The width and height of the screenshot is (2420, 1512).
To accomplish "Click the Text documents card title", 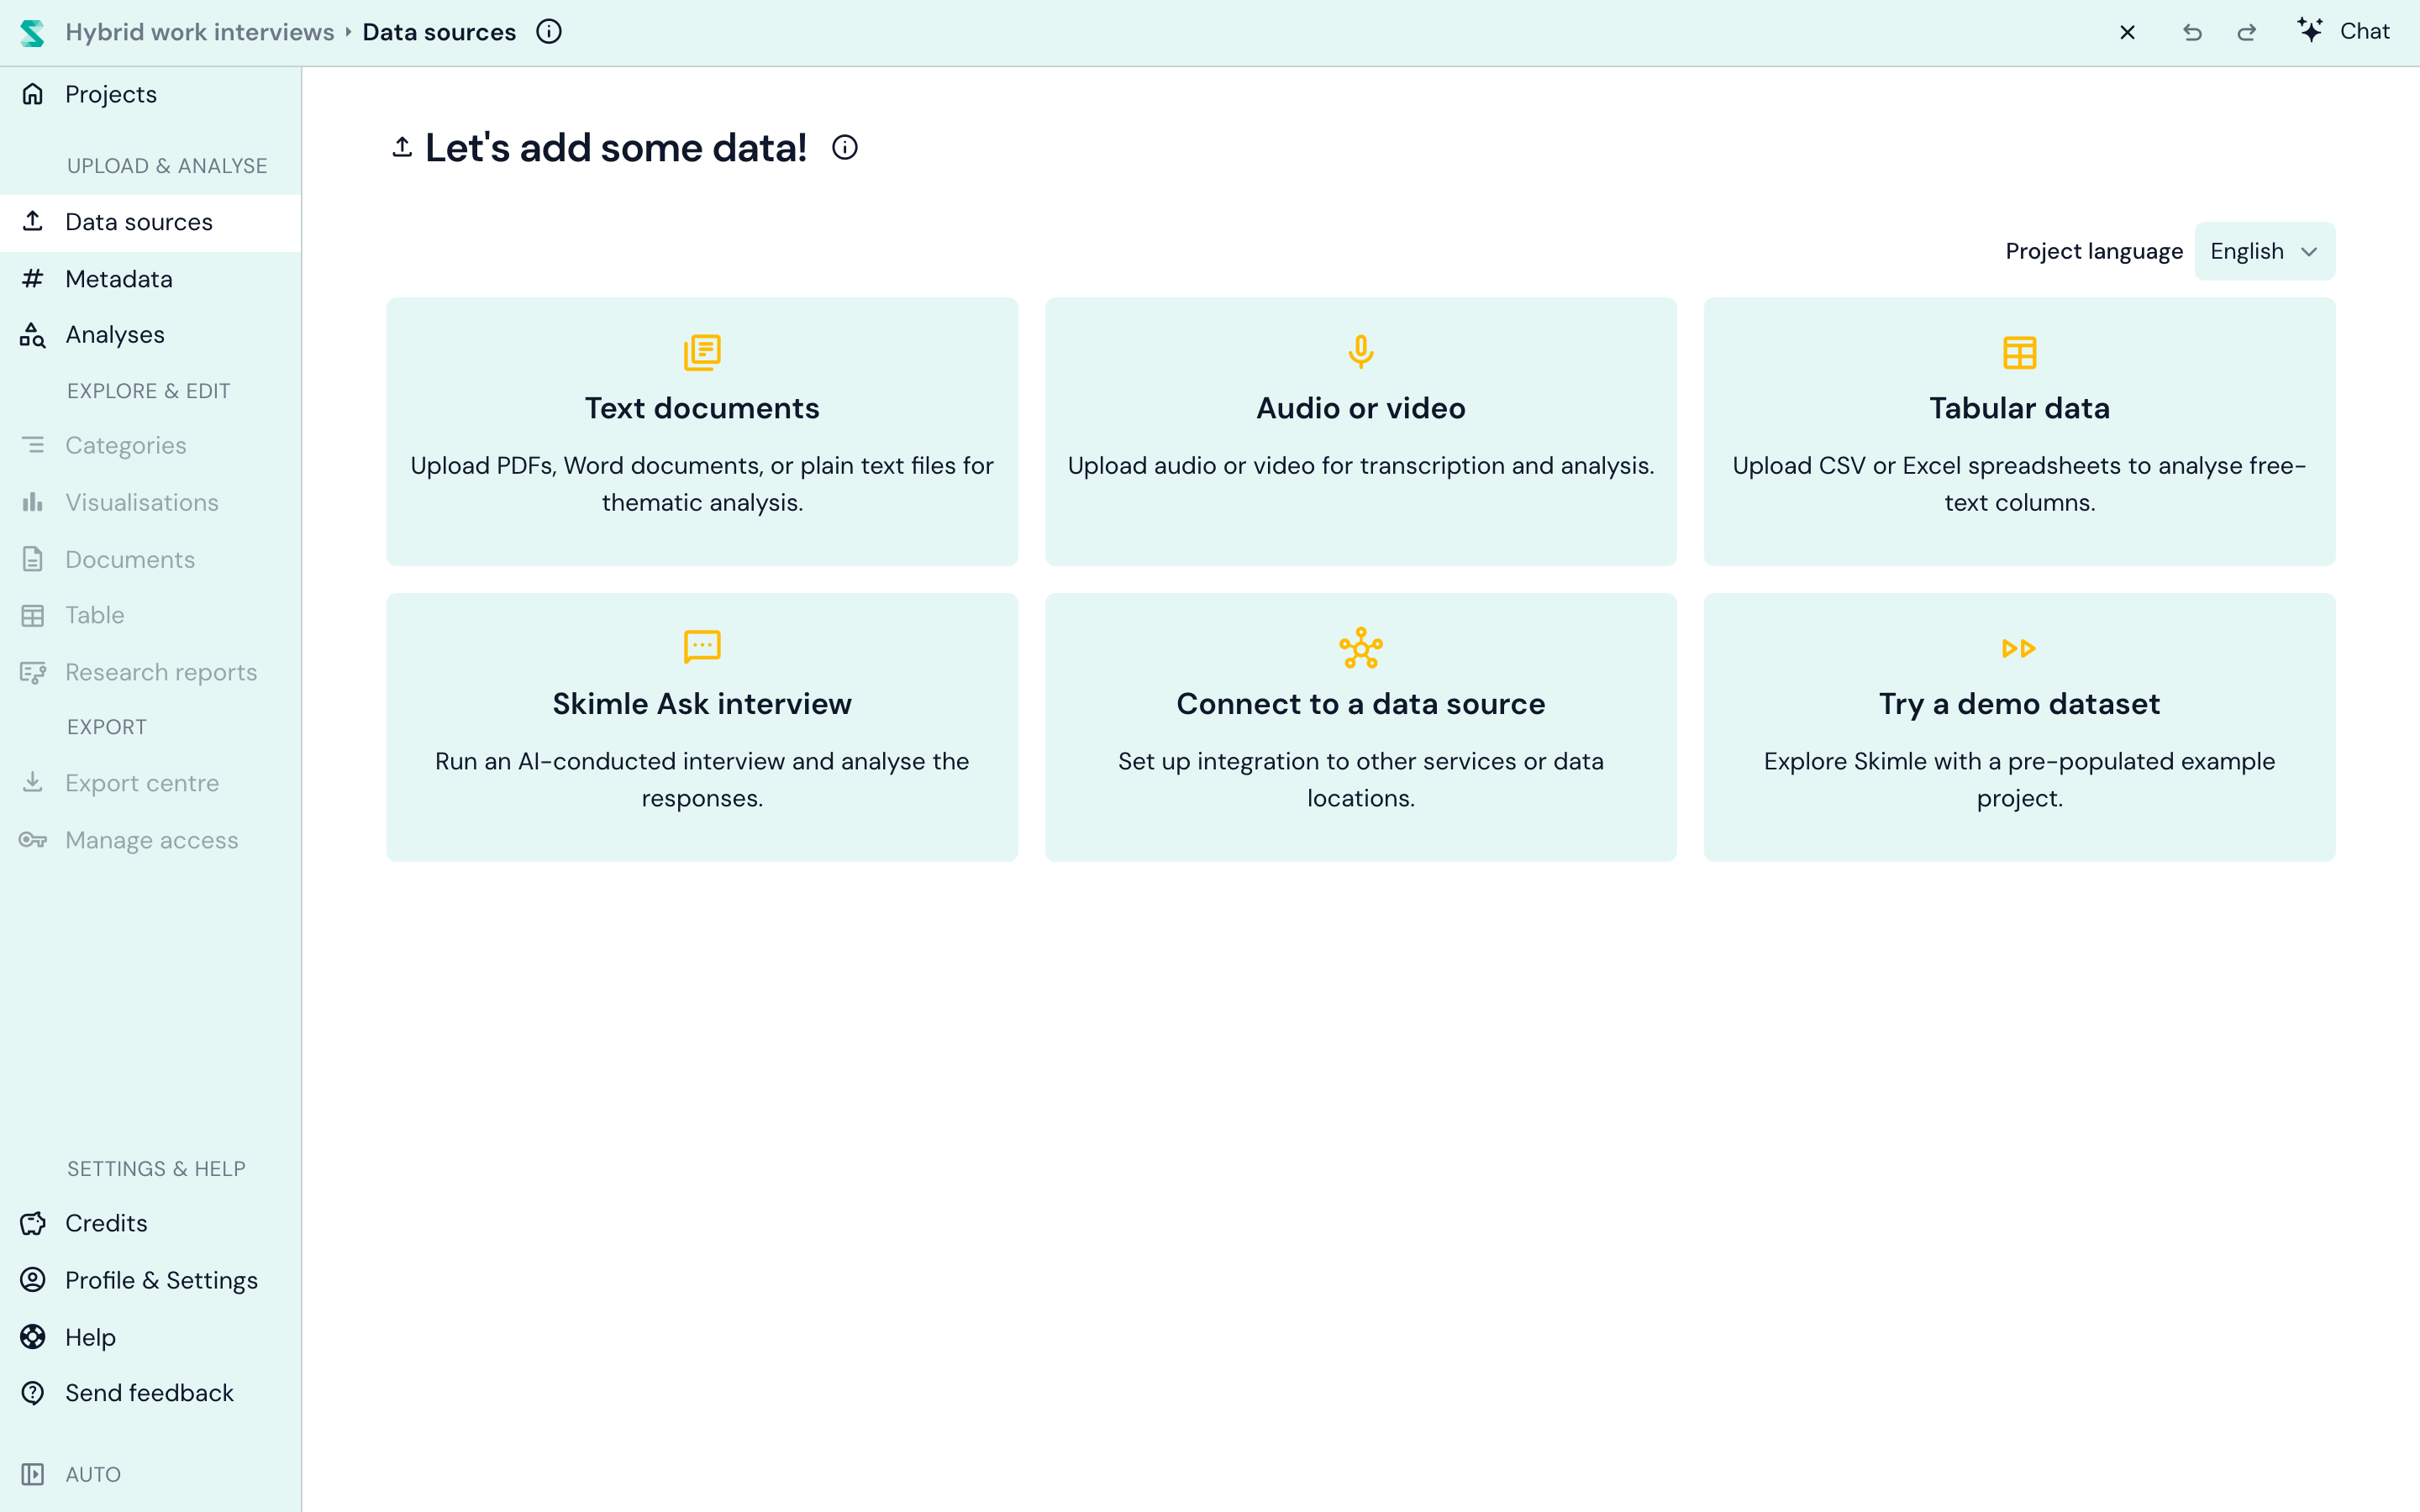I will tap(702, 408).
